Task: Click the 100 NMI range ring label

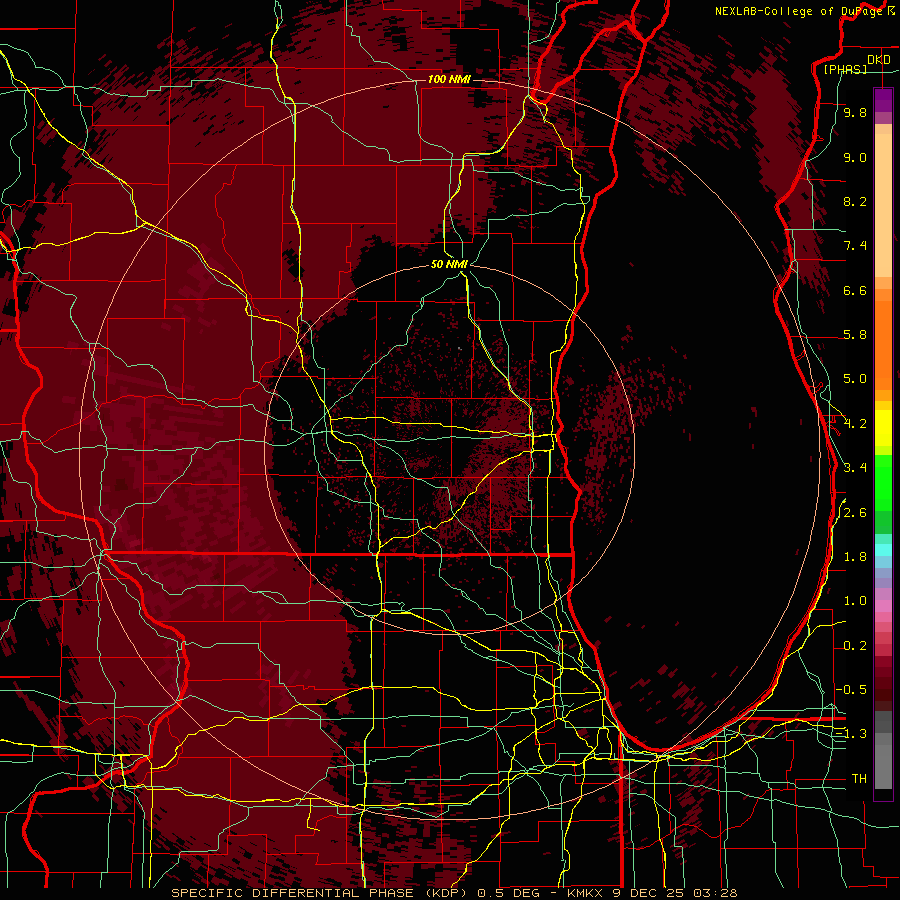Action: coord(449,79)
